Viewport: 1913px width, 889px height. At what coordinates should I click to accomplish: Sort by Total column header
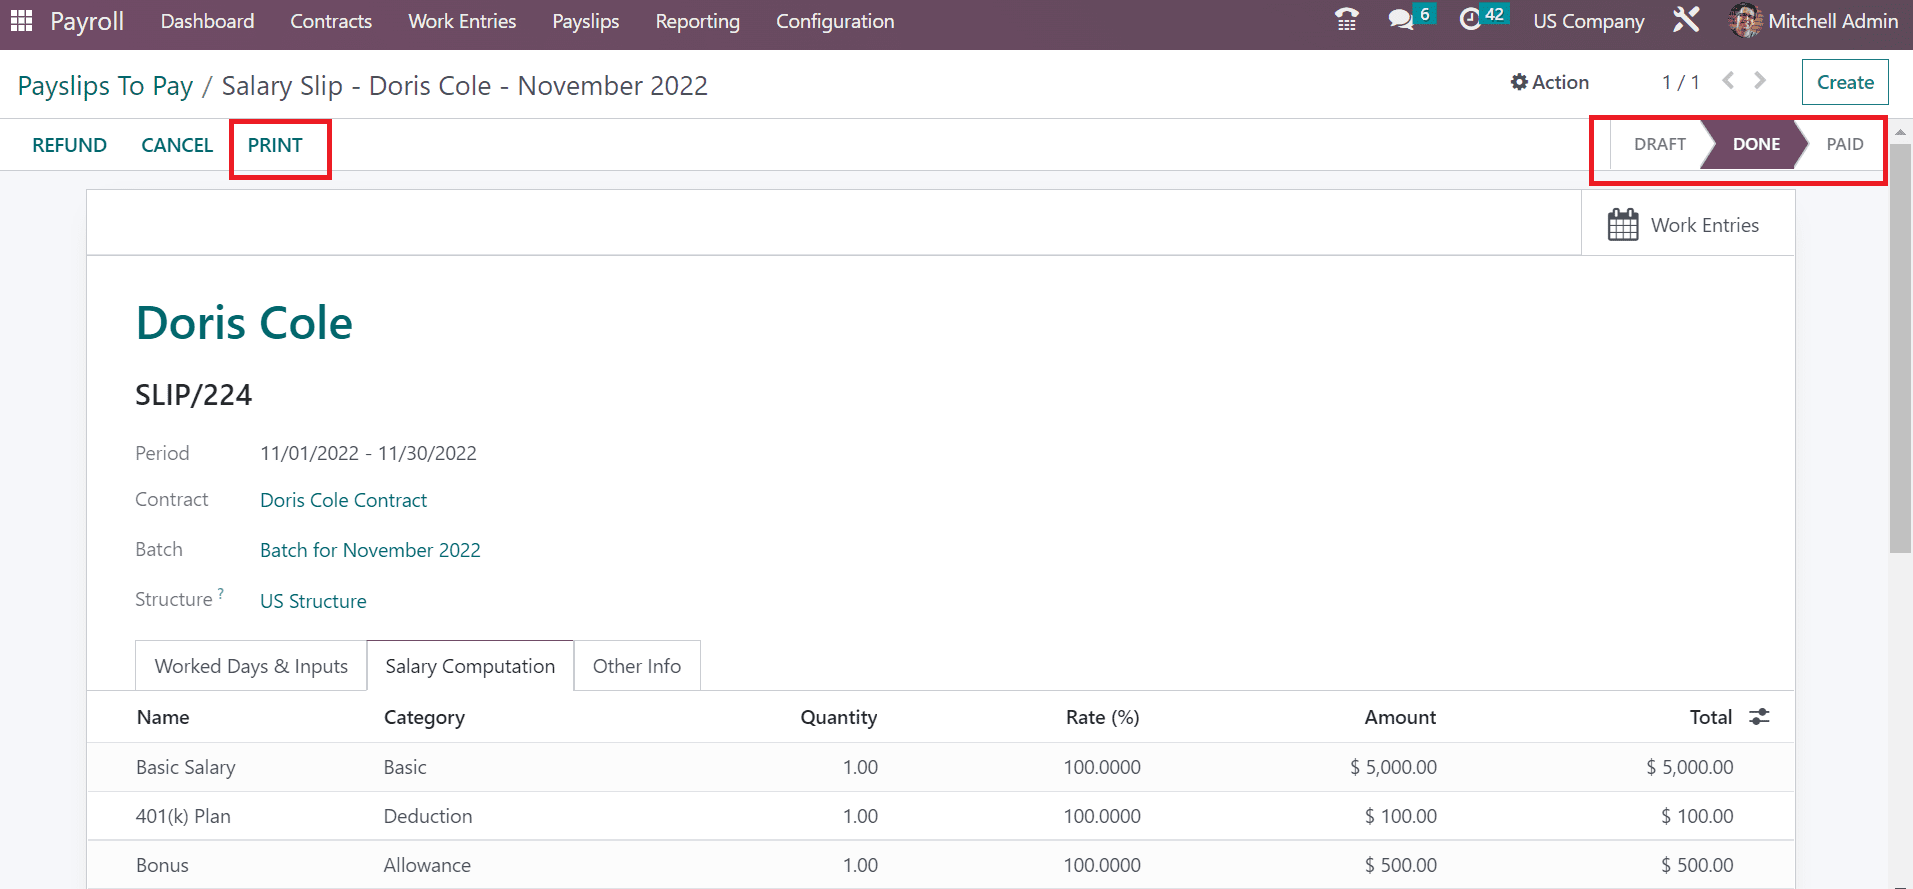(1710, 717)
